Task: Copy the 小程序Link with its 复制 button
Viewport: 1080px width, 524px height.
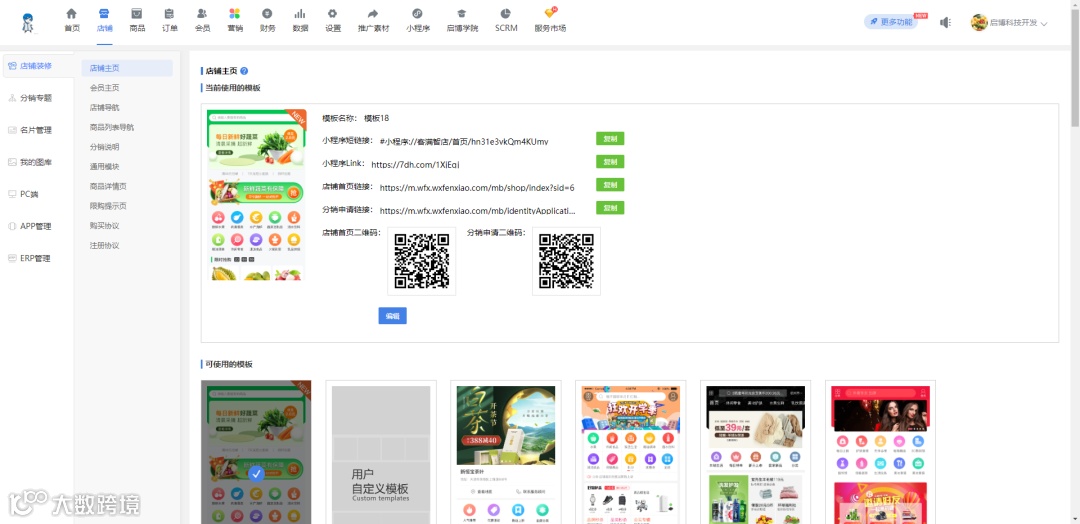Action: tap(610, 162)
